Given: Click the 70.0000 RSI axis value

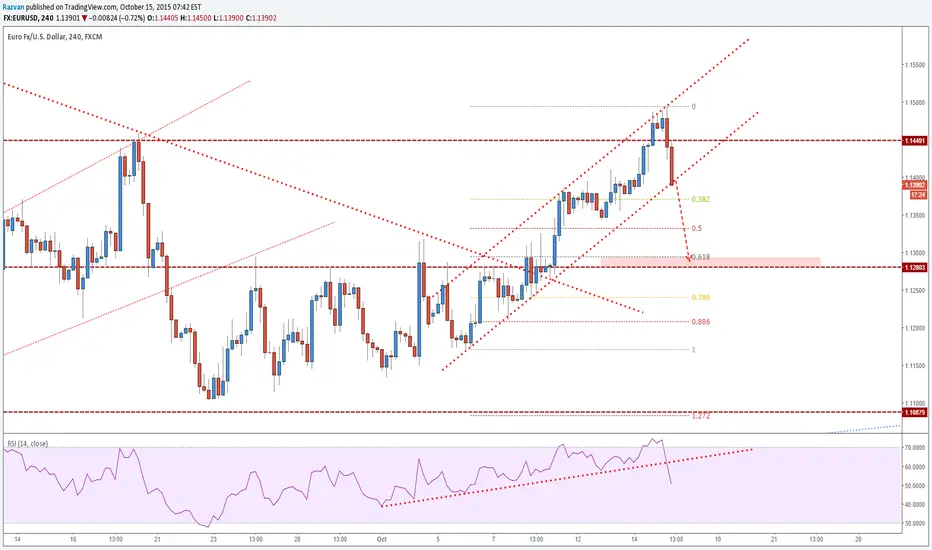Looking at the screenshot, I should (915, 447).
